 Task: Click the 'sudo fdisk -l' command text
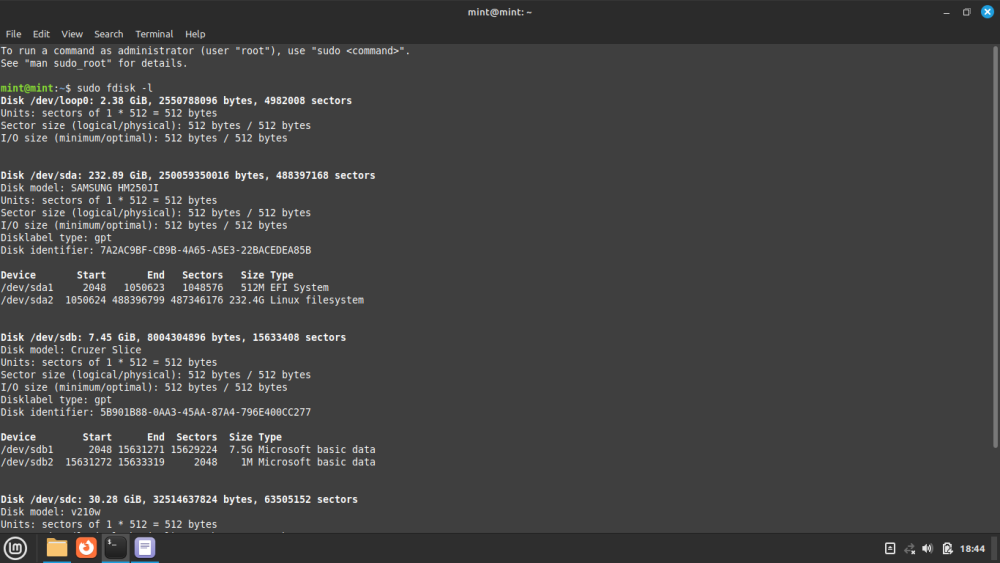coord(115,88)
